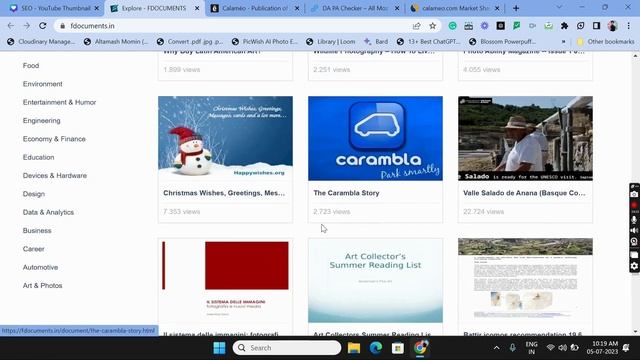
Task: Select the Food category
Action: click(x=31, y=65)
